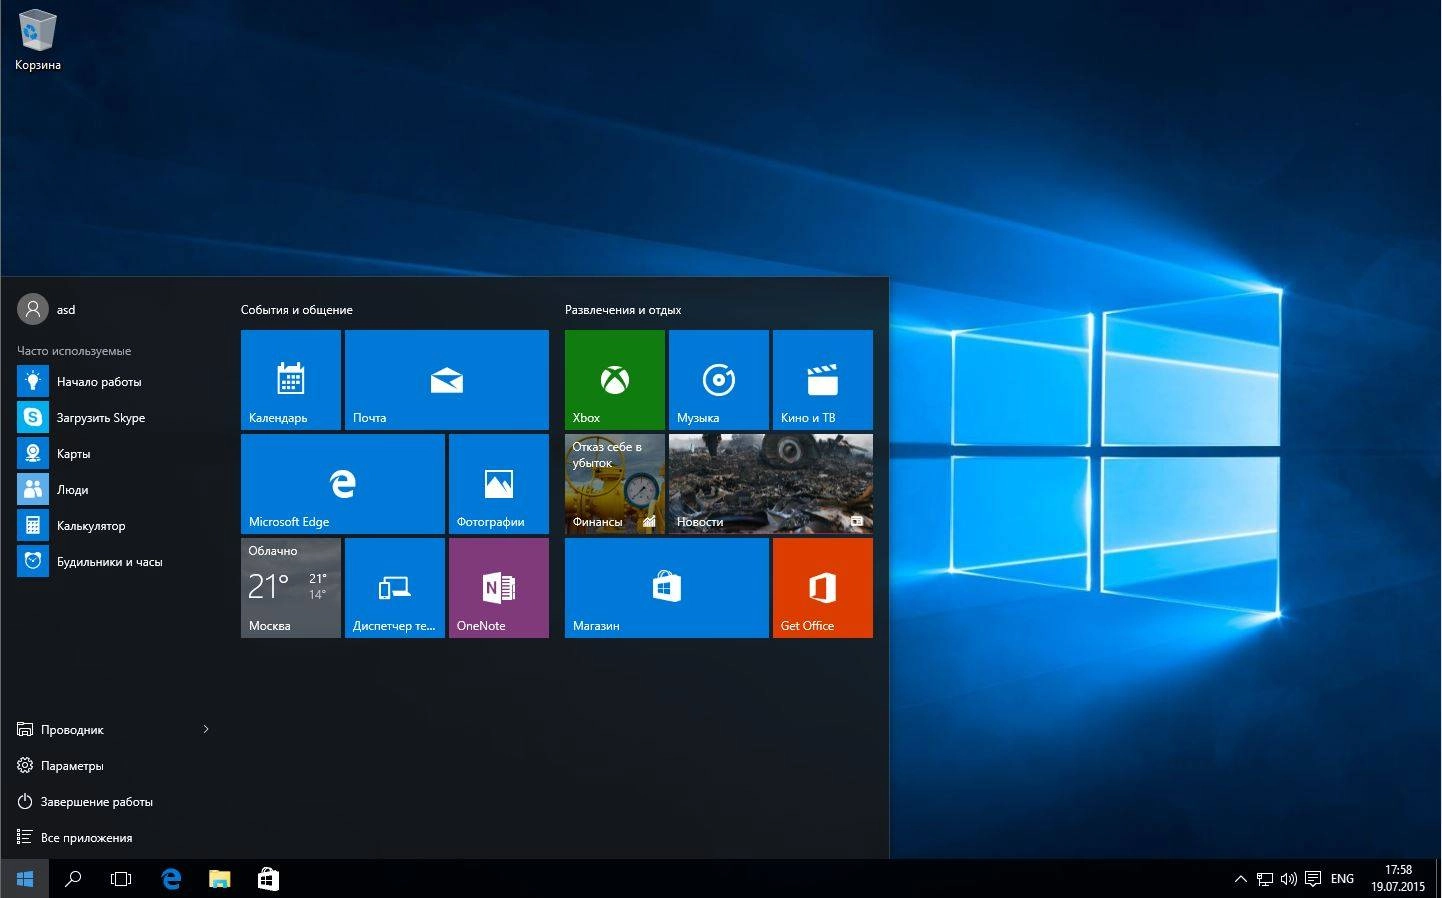The height and width of the screenshot is (898, 1442).
Task: Open the Store (Магазин) tile
Action: [x=667, y=588]
